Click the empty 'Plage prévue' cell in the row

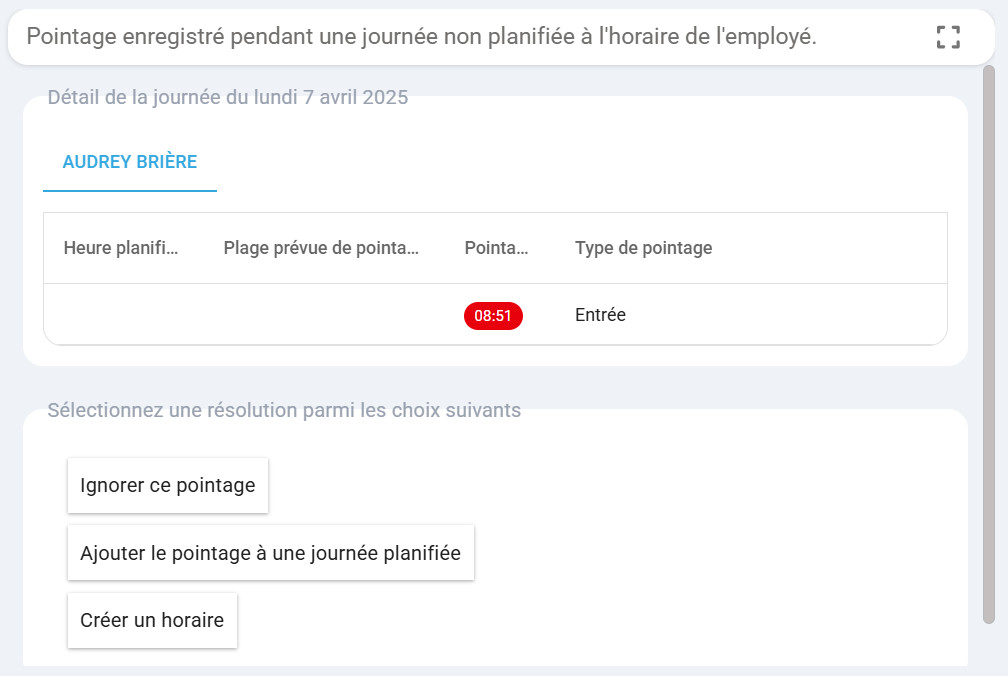(323, 315)
